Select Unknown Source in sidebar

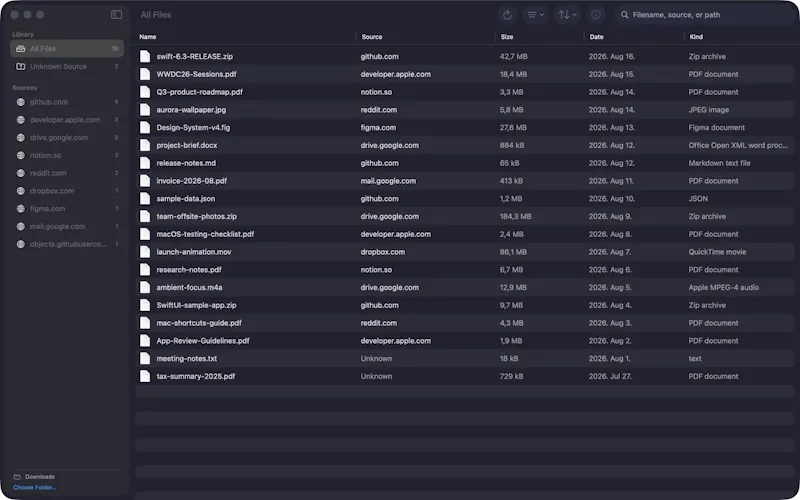pos(67,66)
